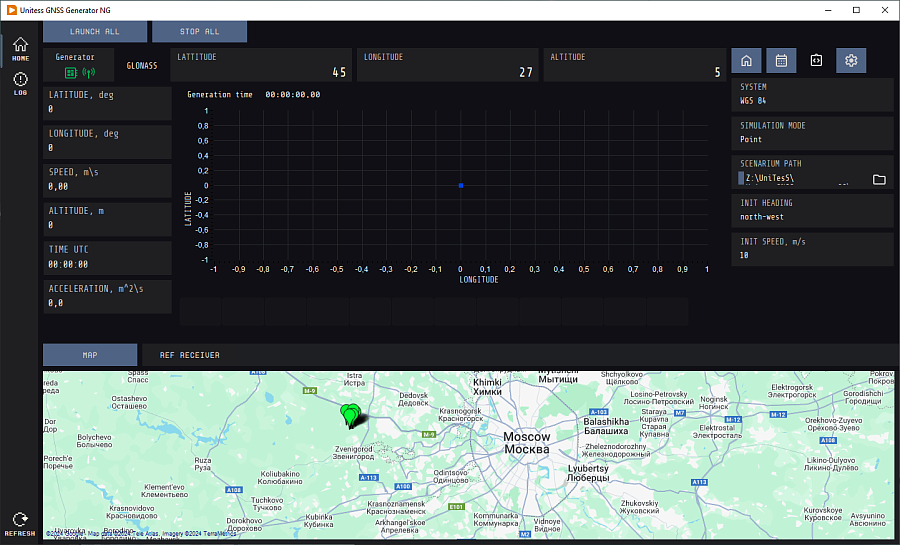Open the Log section in sidebar

click(20, 82)
